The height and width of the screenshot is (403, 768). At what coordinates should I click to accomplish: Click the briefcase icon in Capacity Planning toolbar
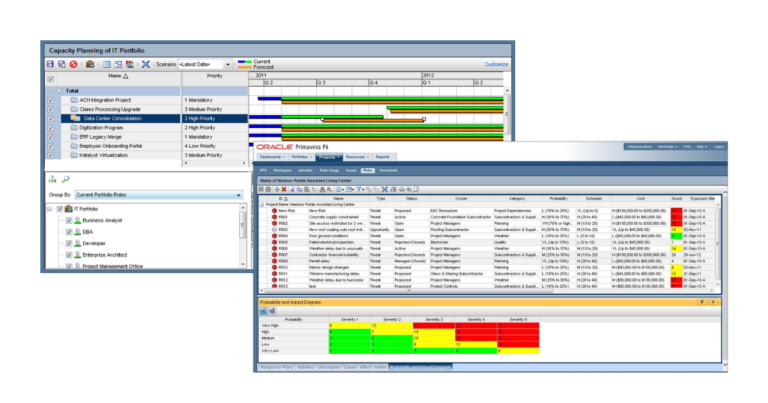[x=90, y=64]
